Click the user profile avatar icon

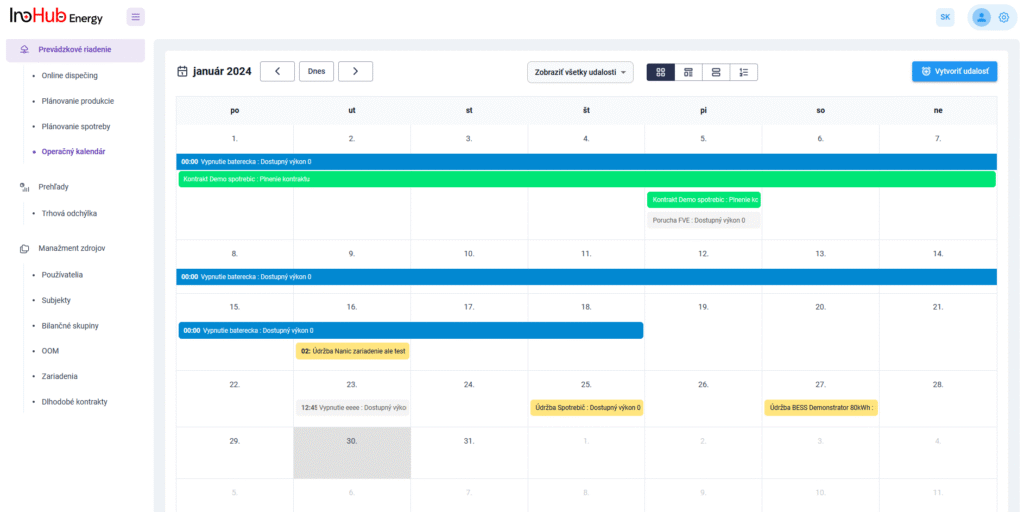point(981,17)
